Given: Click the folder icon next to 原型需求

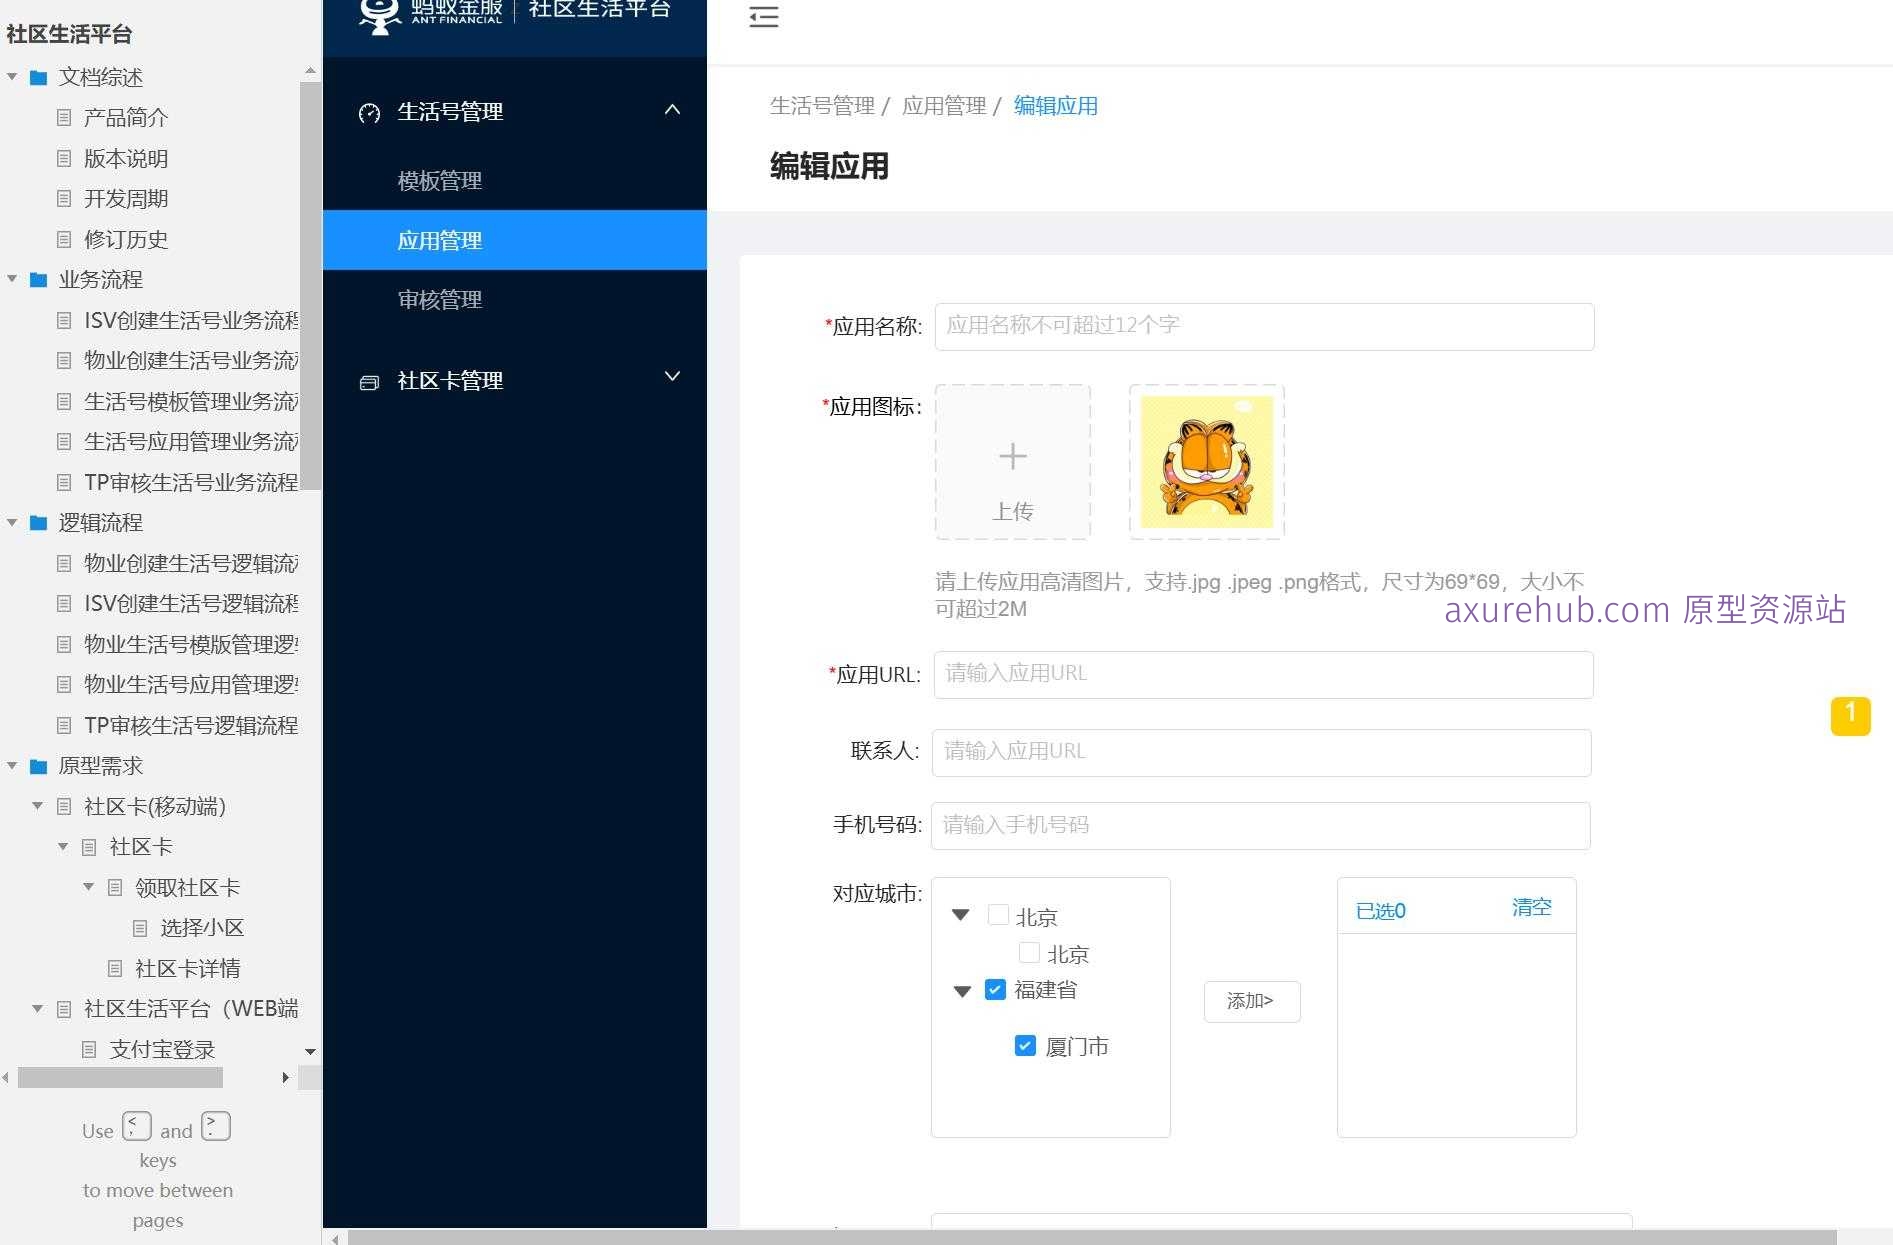Looking at the screenshot, I should (x=38, y=766).
